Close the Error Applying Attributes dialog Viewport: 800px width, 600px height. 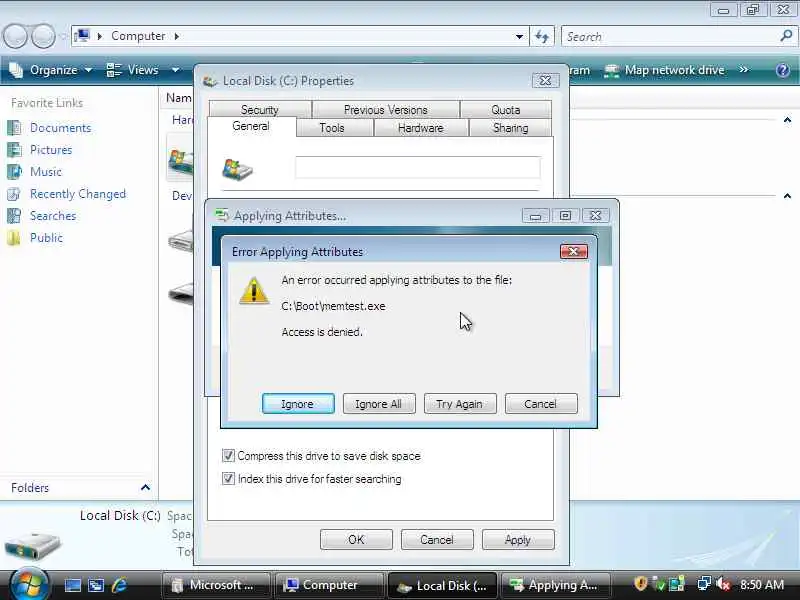coord(573,252)
